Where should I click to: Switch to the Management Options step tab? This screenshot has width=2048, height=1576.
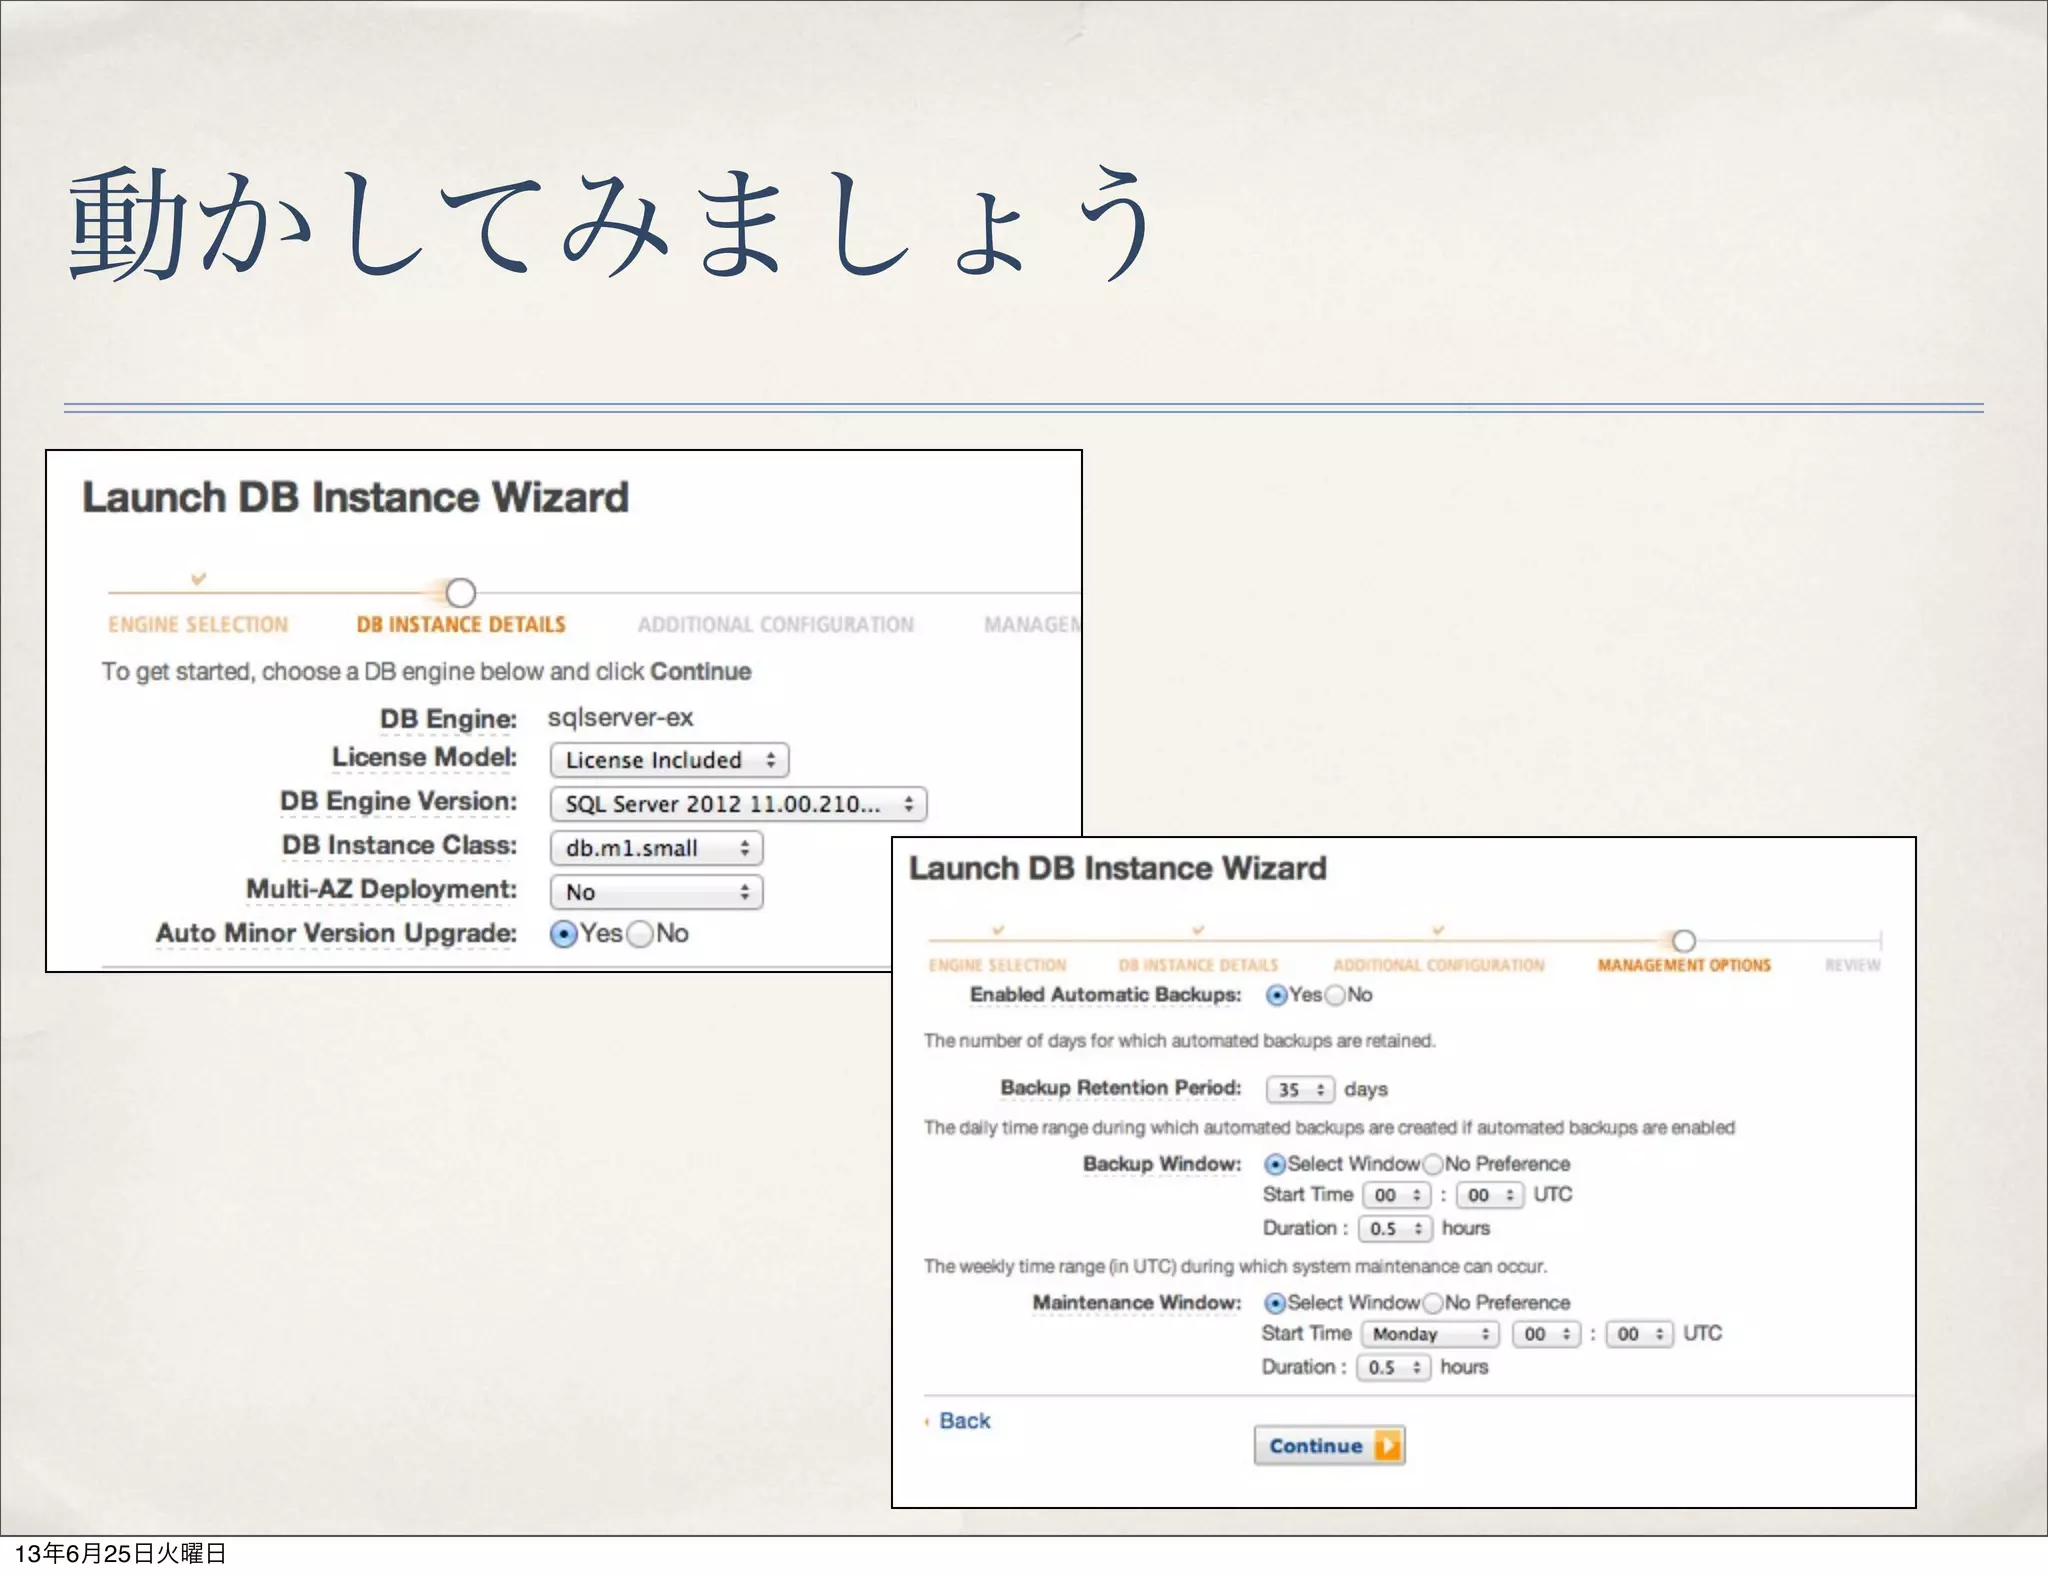coord(1684,966)
